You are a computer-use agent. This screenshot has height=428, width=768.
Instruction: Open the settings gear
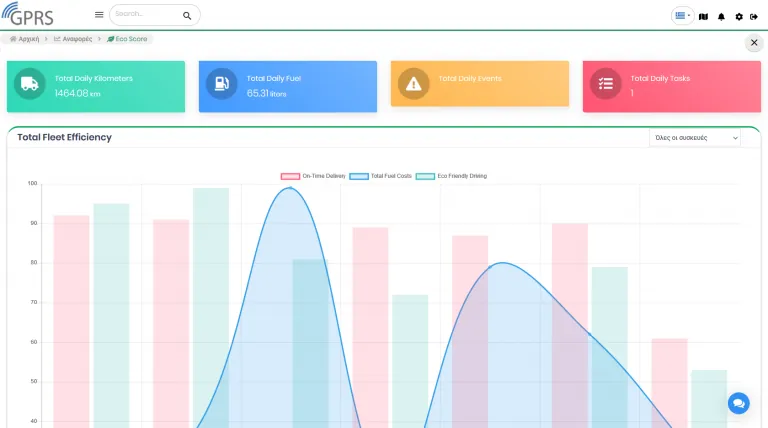(x=739, y=17)
